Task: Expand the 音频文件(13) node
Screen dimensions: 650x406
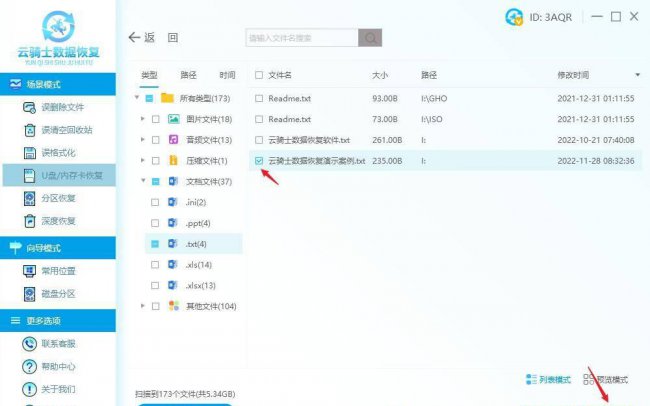Action: pyautogui.click(x=142, y=140)
